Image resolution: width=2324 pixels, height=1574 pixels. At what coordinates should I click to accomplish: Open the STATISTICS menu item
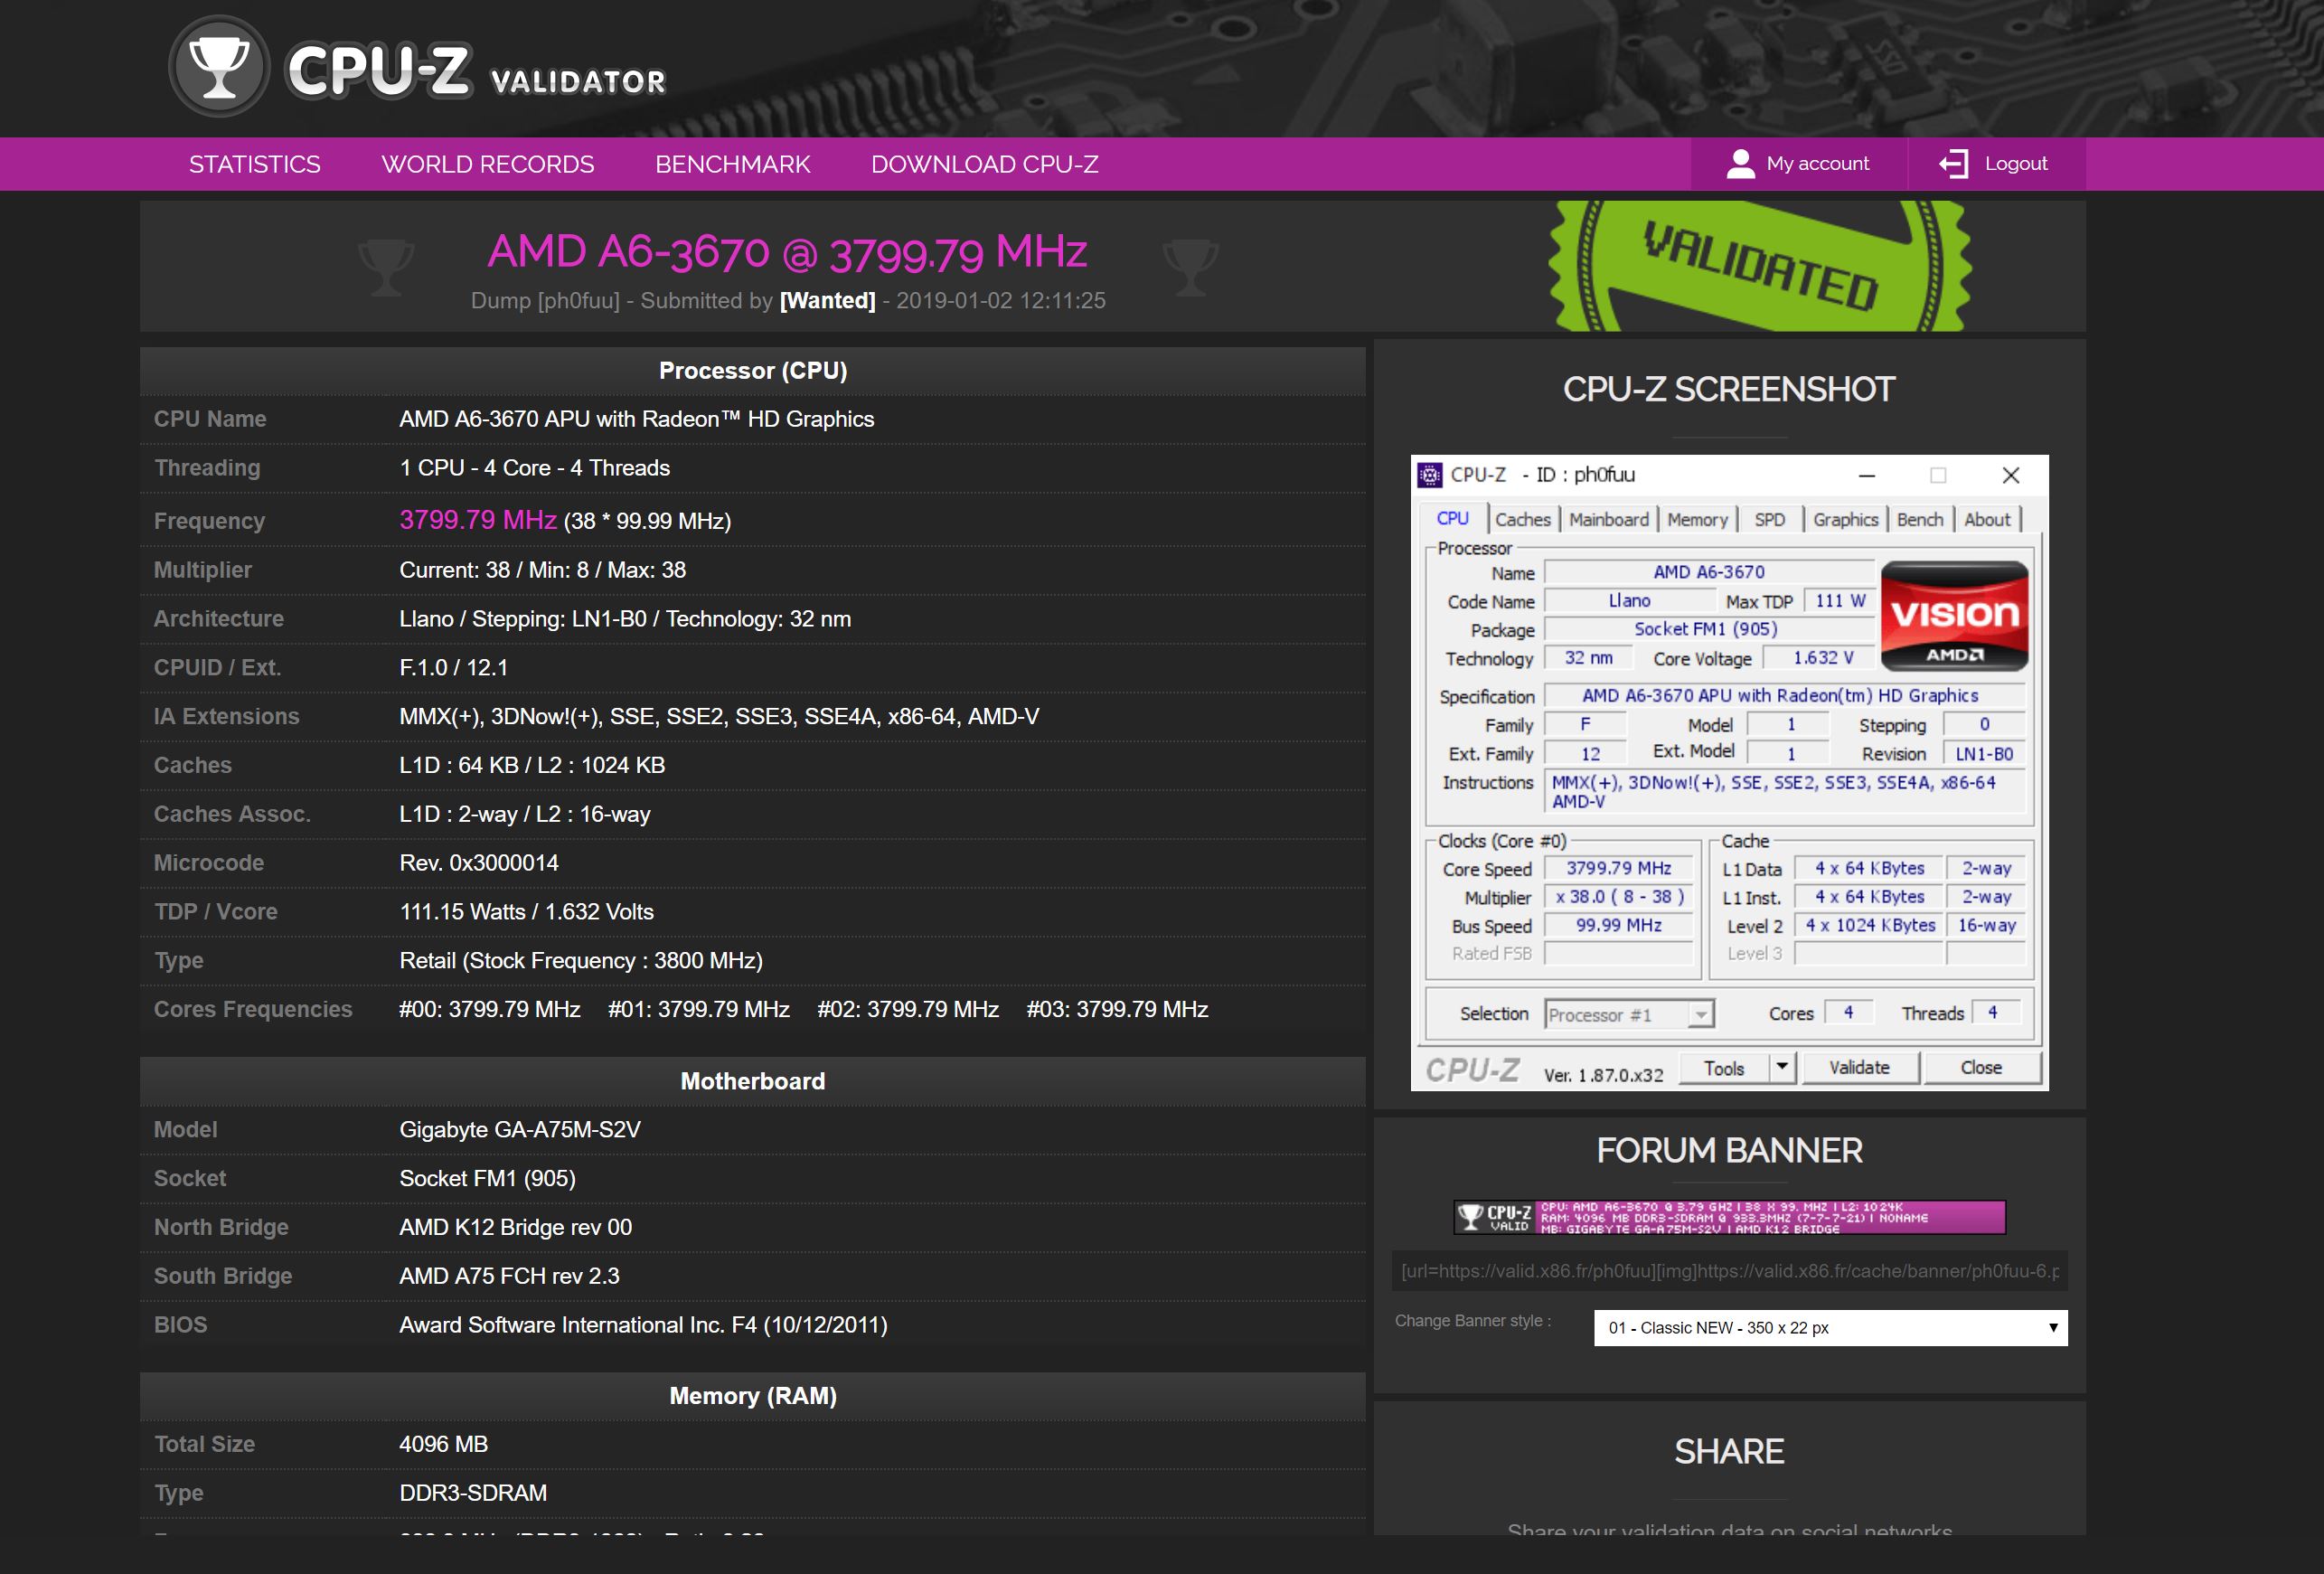255,164
